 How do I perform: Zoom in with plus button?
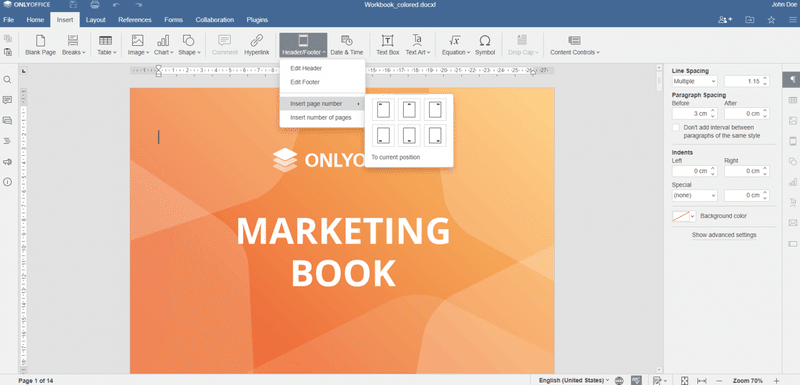[777, 380]
